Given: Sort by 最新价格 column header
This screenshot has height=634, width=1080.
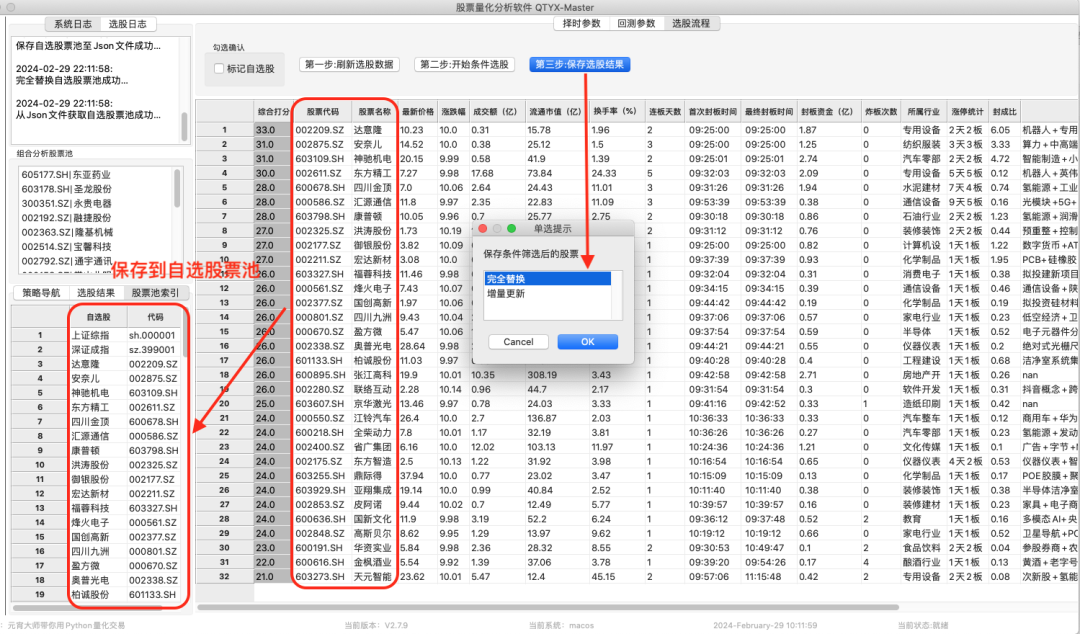Looking at the screenshot, I should coord(418,111).
